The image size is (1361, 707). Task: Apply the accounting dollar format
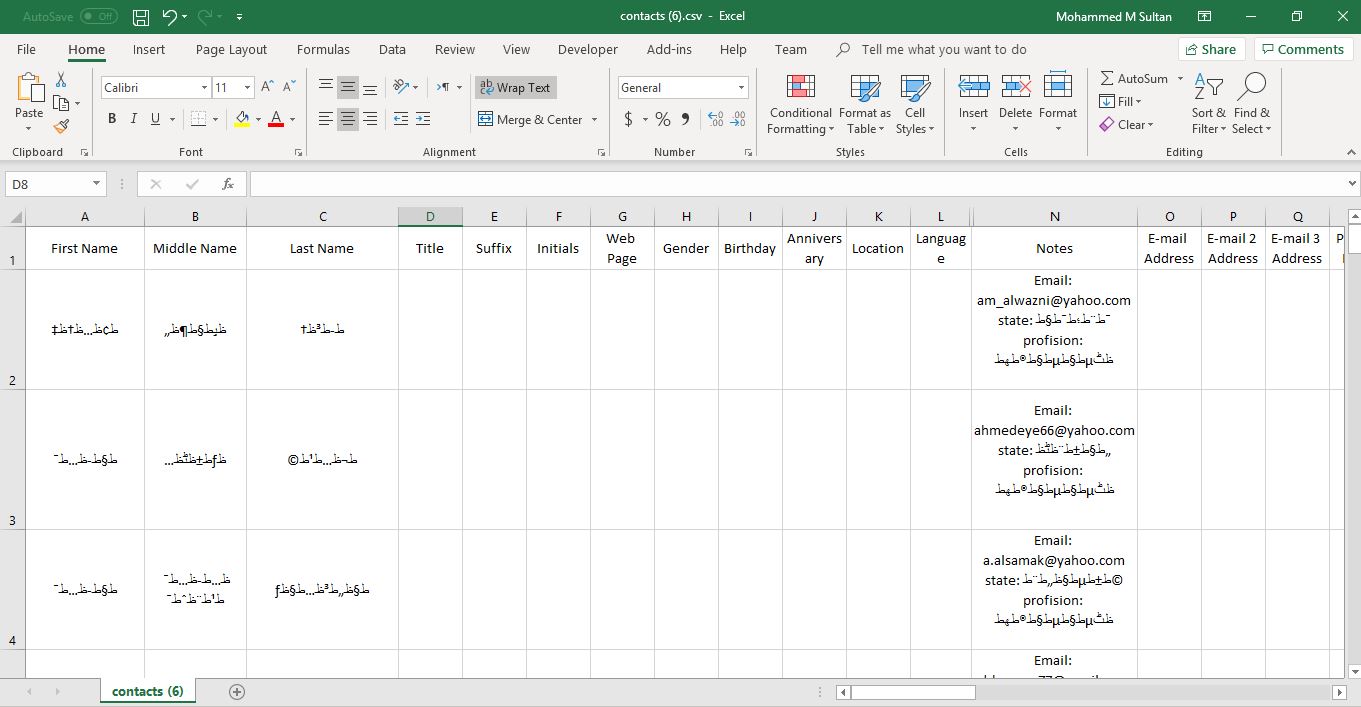(628, 119)
